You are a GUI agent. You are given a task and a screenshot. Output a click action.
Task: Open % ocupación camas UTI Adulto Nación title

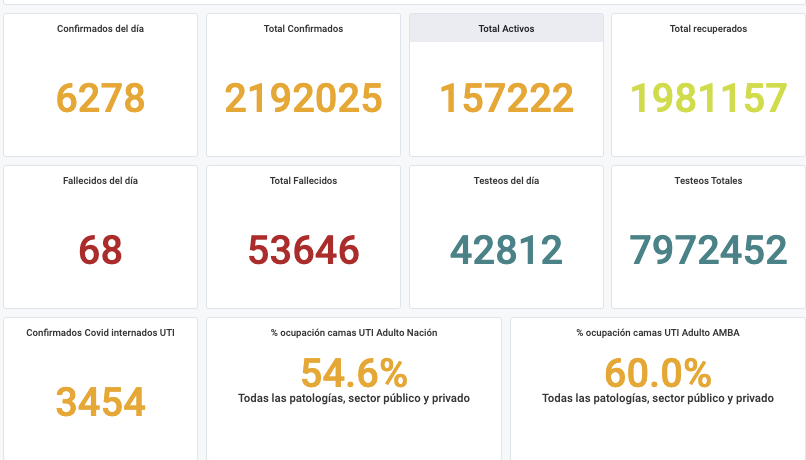[x=354, y=332]
